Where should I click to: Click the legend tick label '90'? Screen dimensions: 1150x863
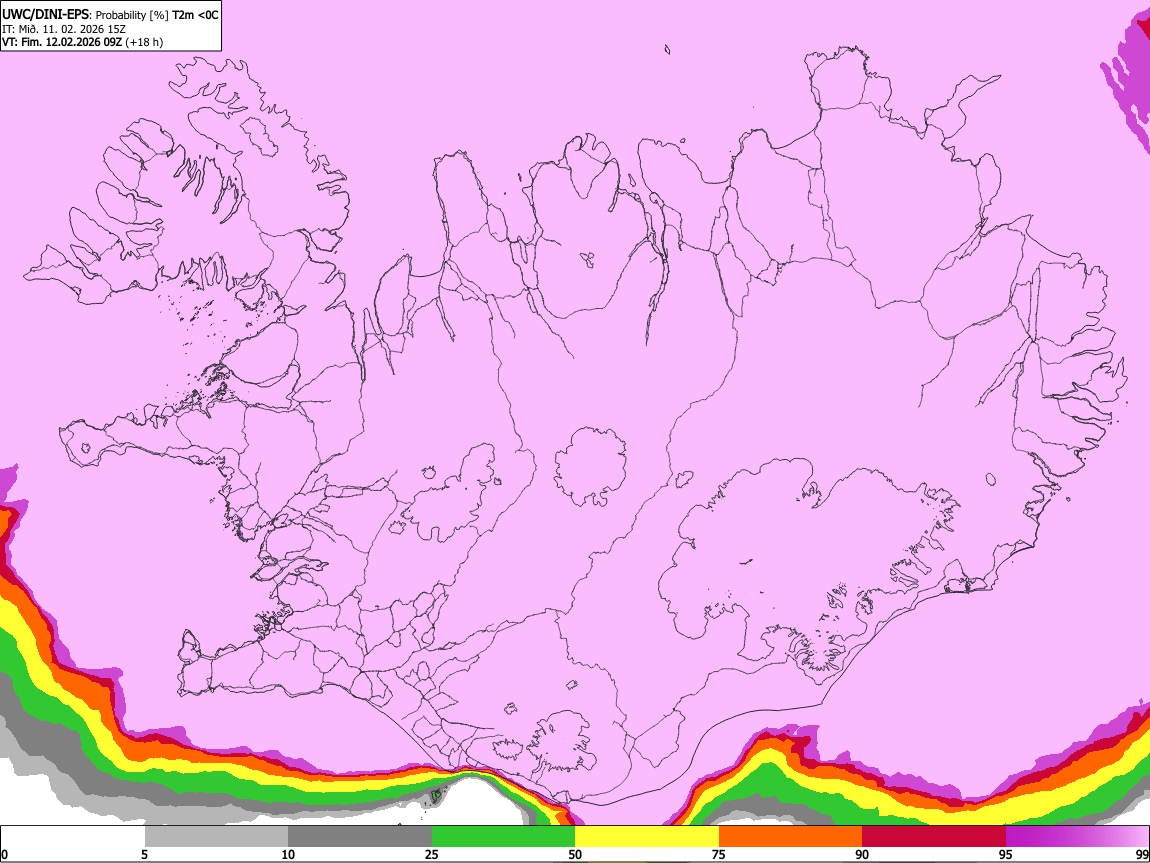pyautogui.click(x=862, y=854)
